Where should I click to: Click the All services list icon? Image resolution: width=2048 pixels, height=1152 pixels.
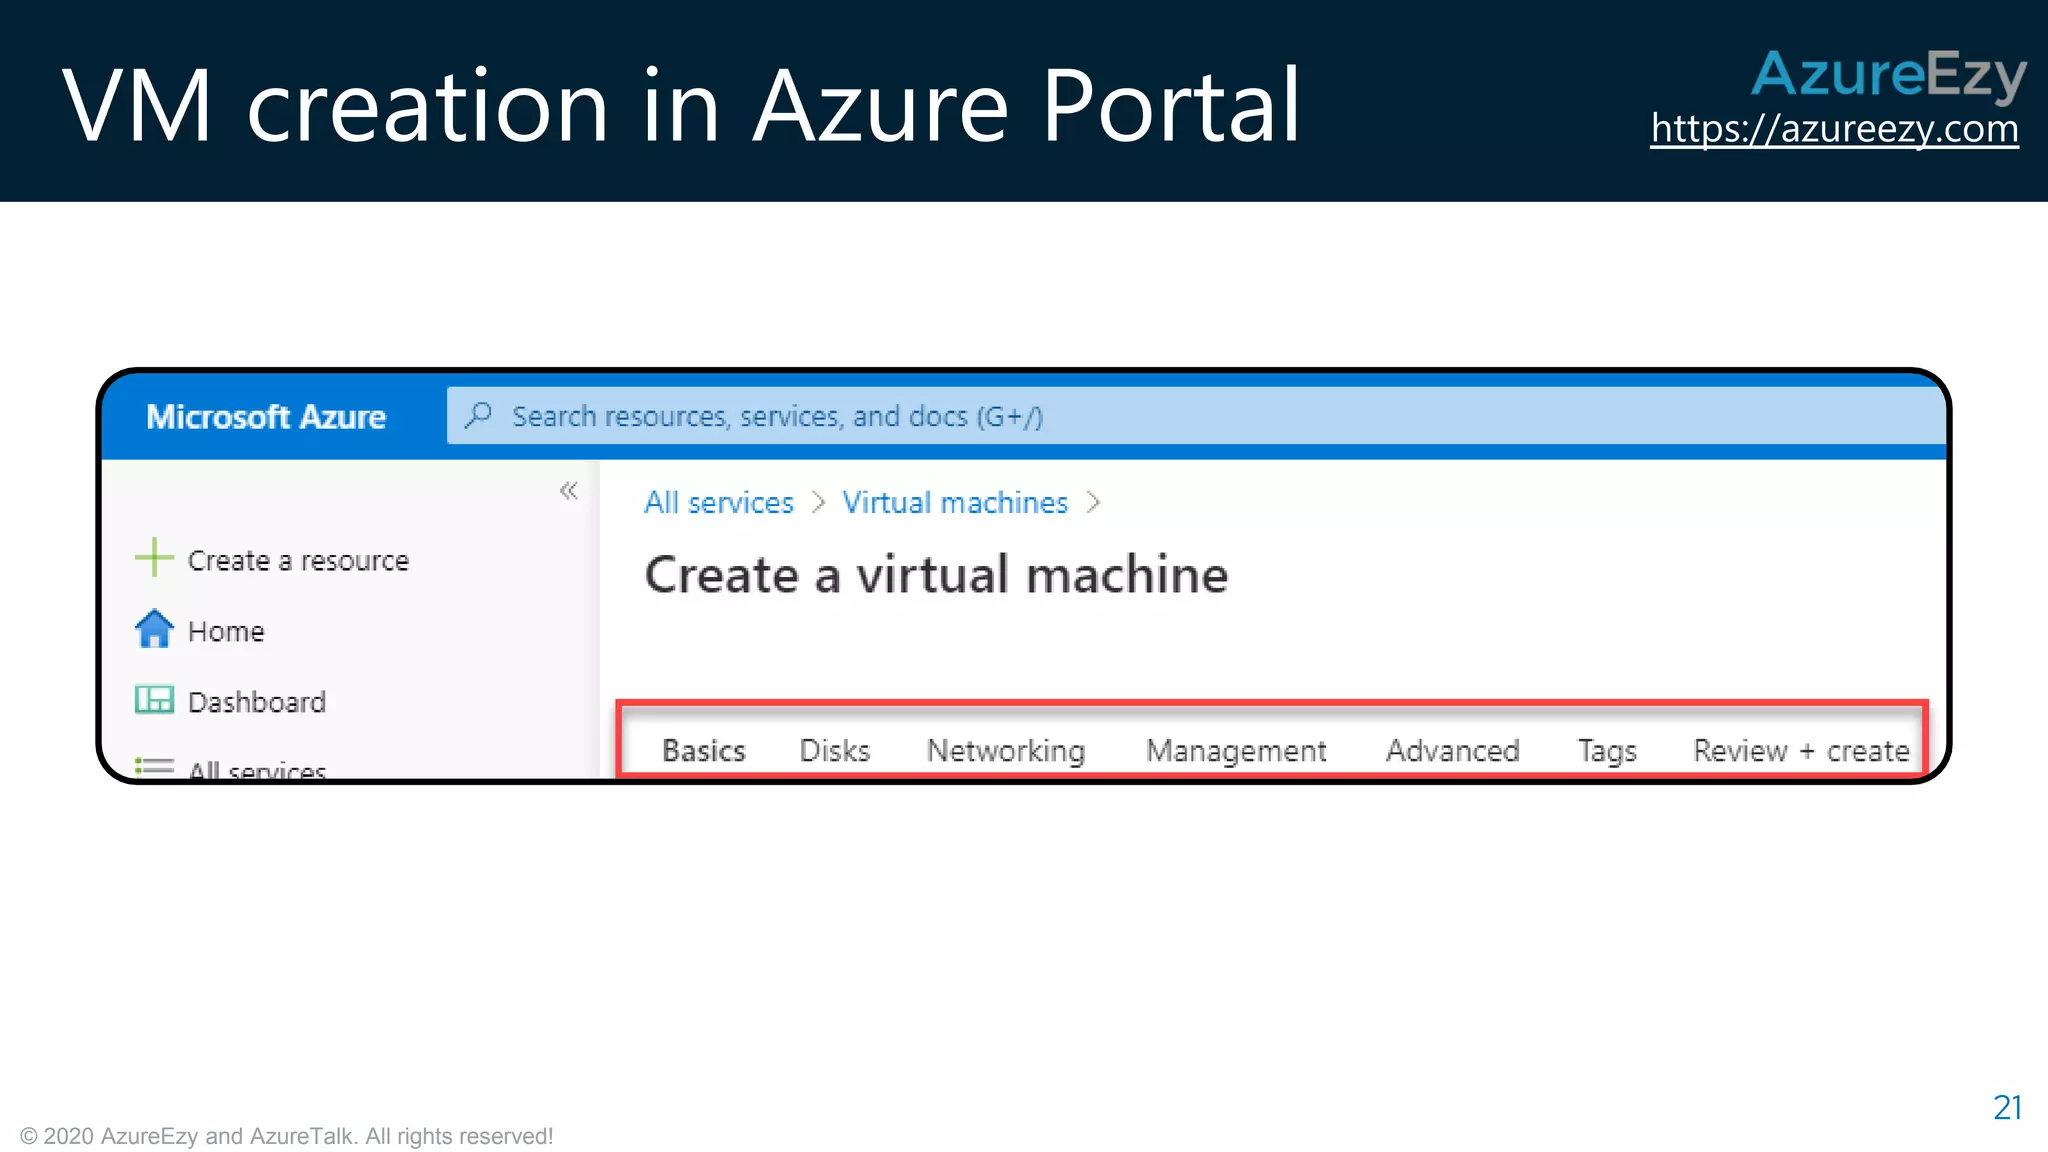click(154, 767)
